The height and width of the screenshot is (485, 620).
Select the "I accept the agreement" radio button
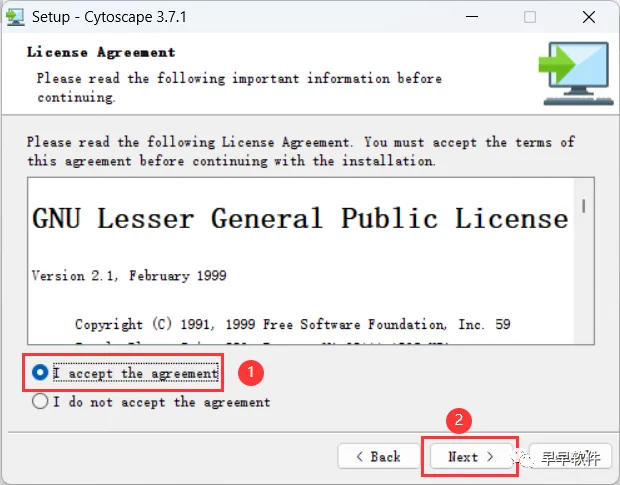point(40,372)
